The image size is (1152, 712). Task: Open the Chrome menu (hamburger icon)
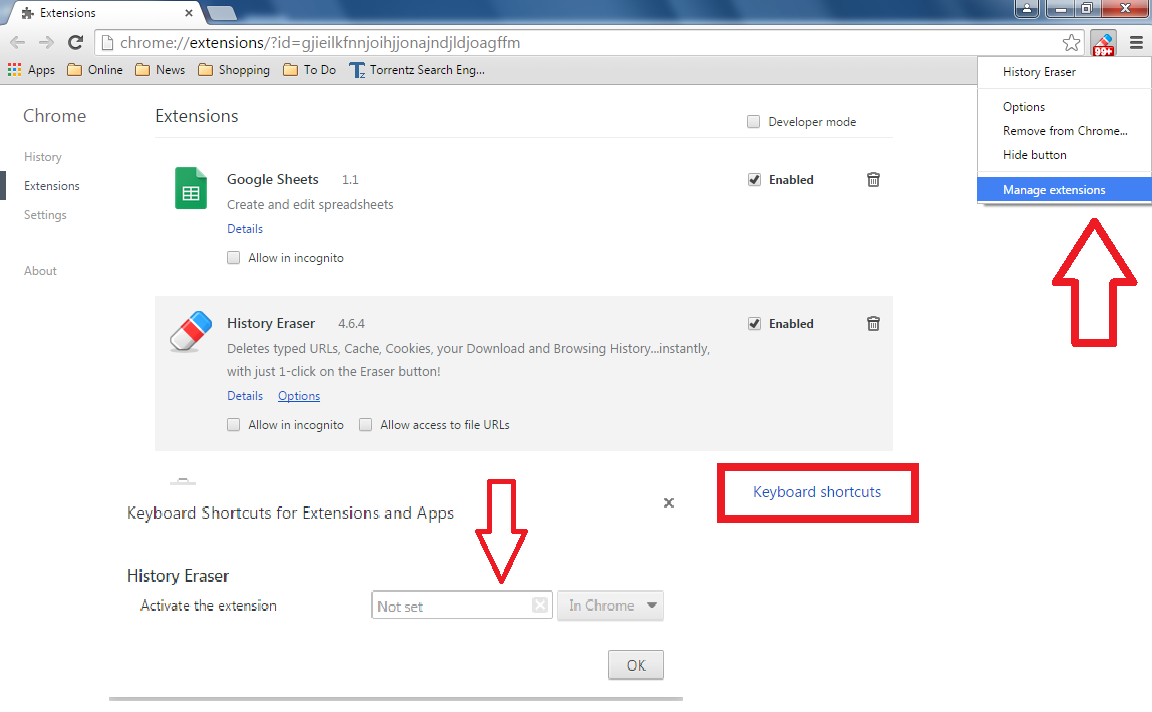click(x=1136, y=43)
